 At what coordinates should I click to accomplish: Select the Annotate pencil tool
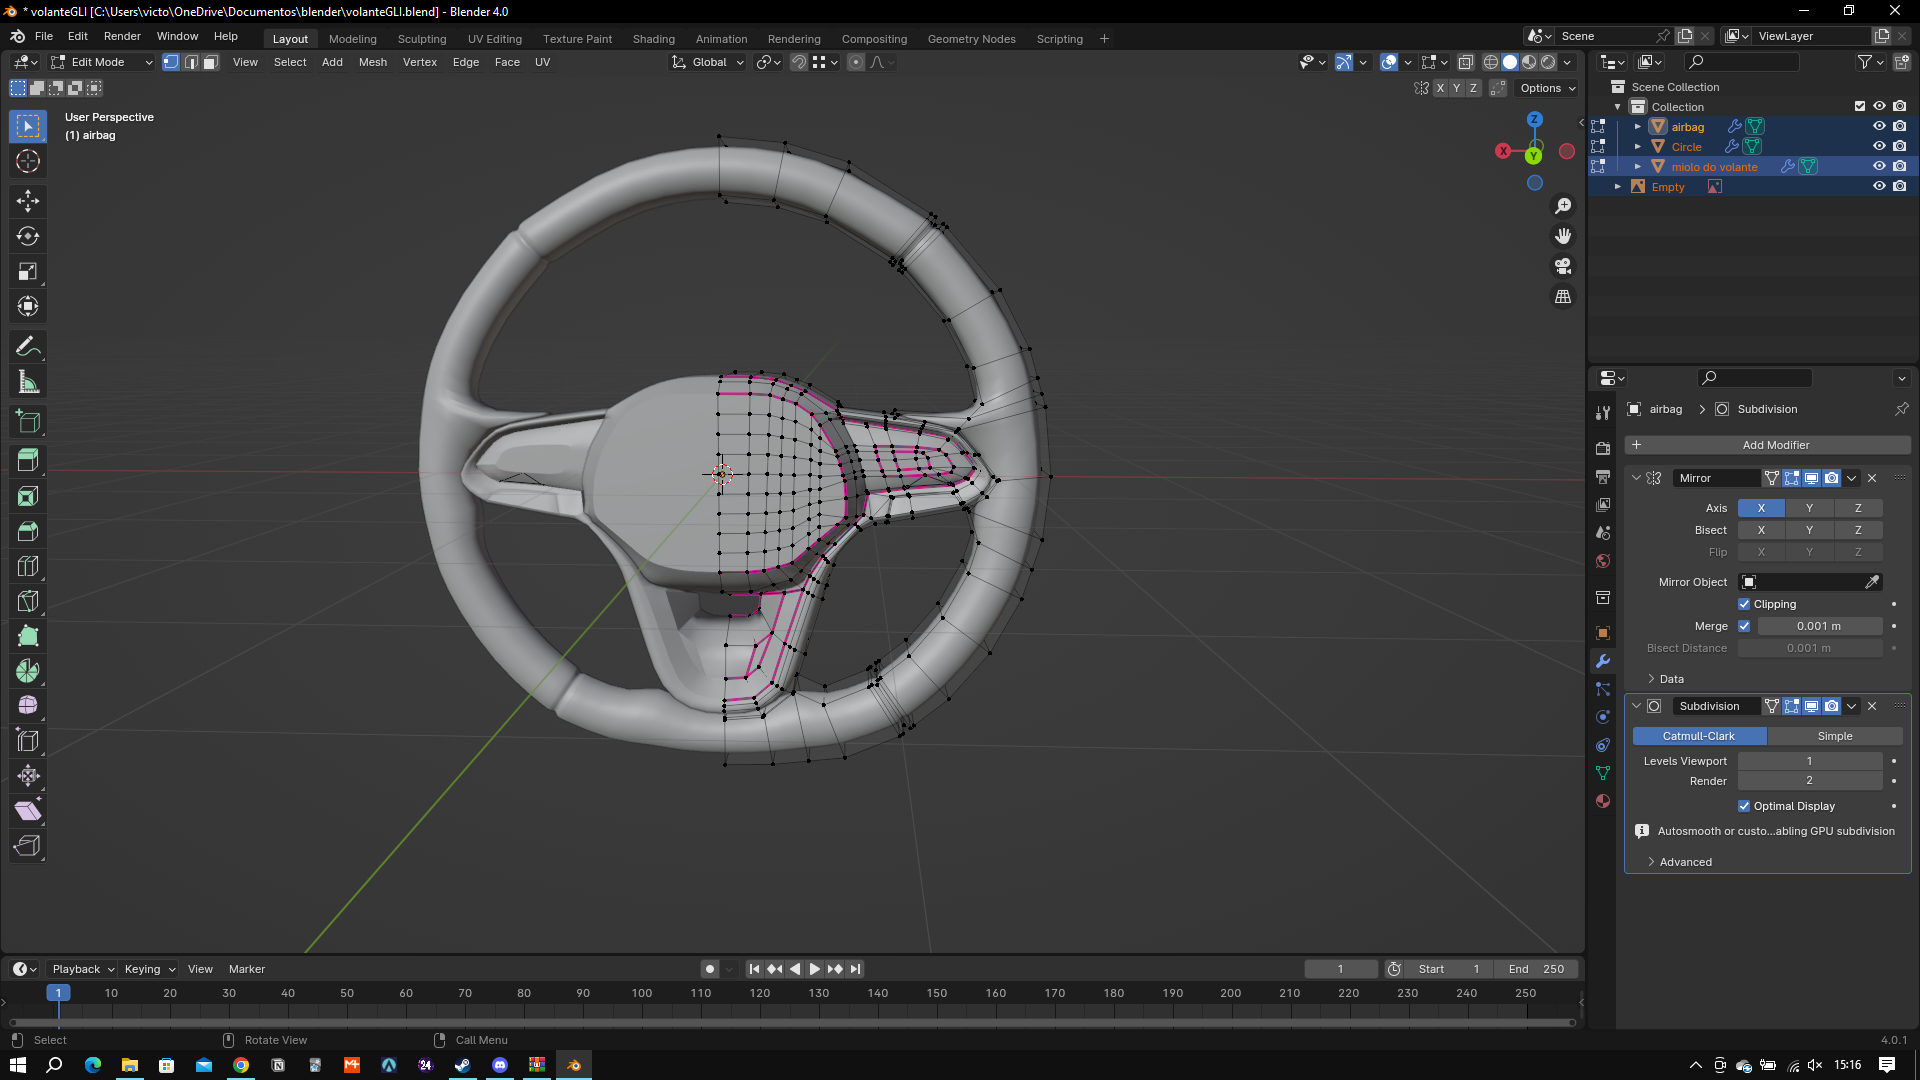click(28, 347)
